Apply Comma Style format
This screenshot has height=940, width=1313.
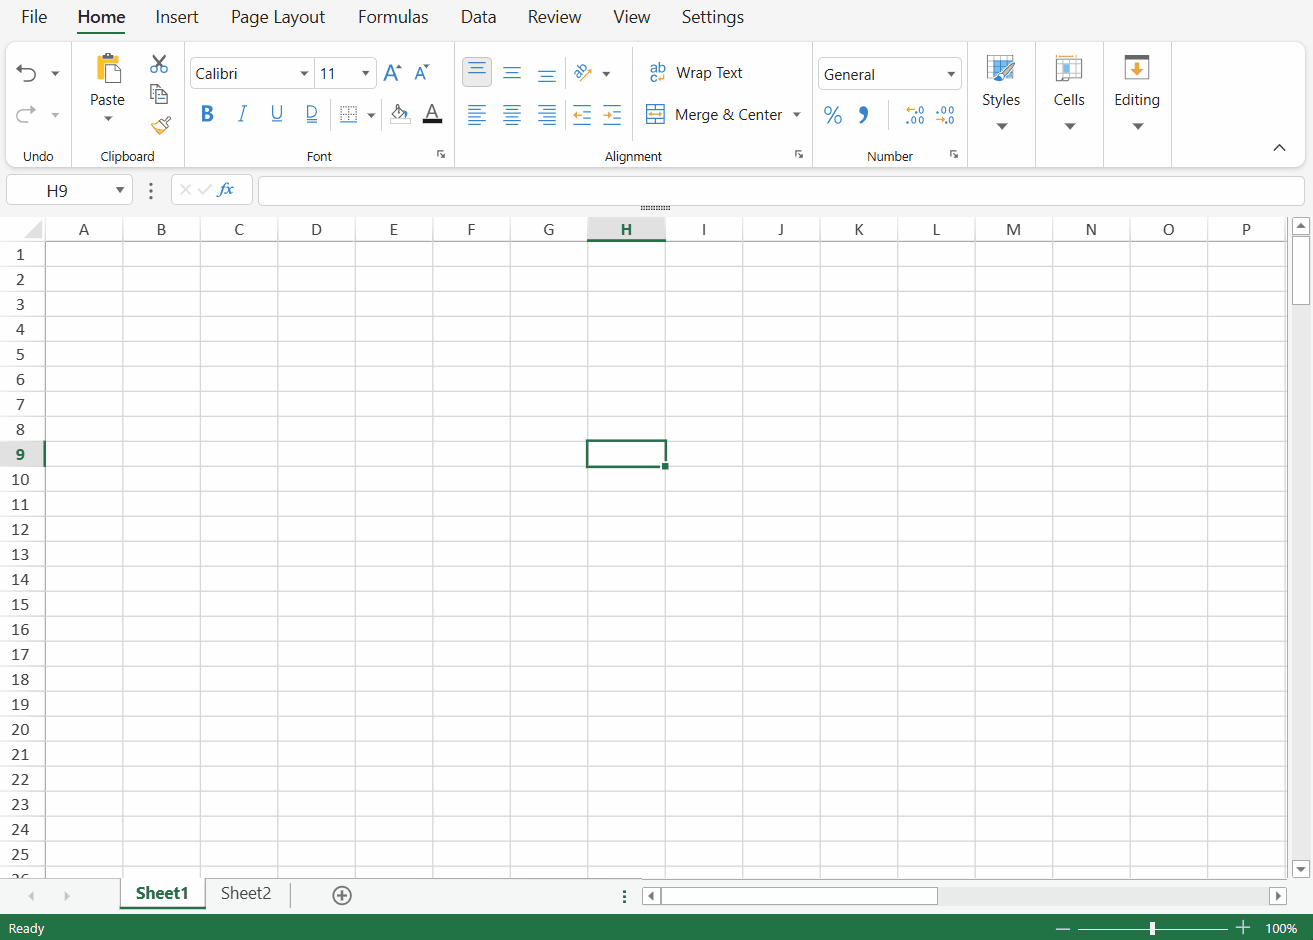[x=863, y=115]
